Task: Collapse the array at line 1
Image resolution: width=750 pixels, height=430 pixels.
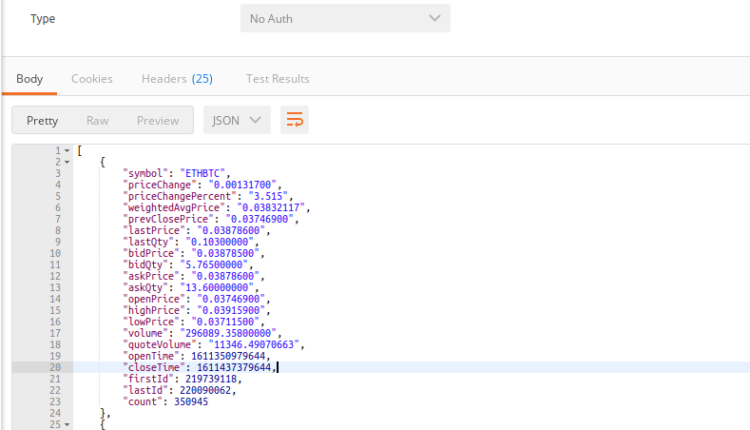Action: click(x=67, y=151)
